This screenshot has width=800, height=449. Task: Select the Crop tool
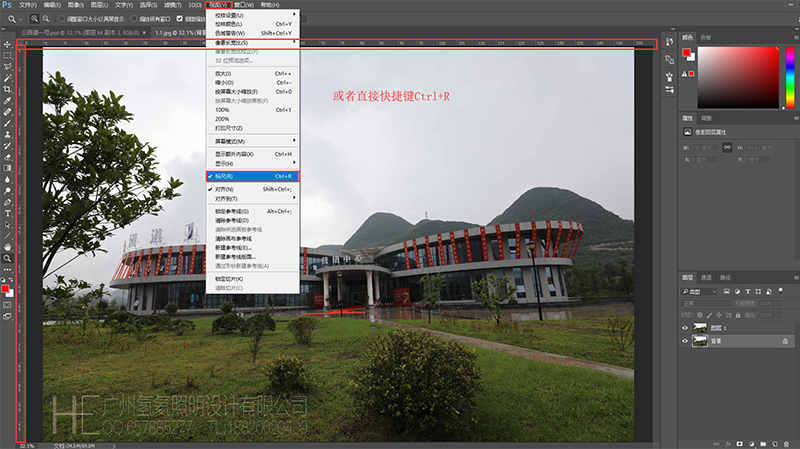[x=7, y=89]
